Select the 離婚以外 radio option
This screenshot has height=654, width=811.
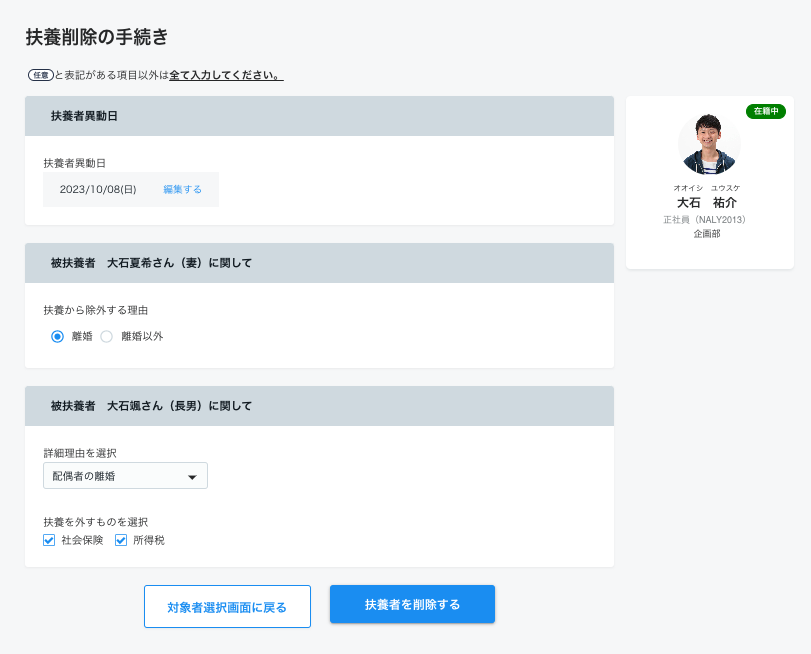pyautogui.click(x=107, y=336)
